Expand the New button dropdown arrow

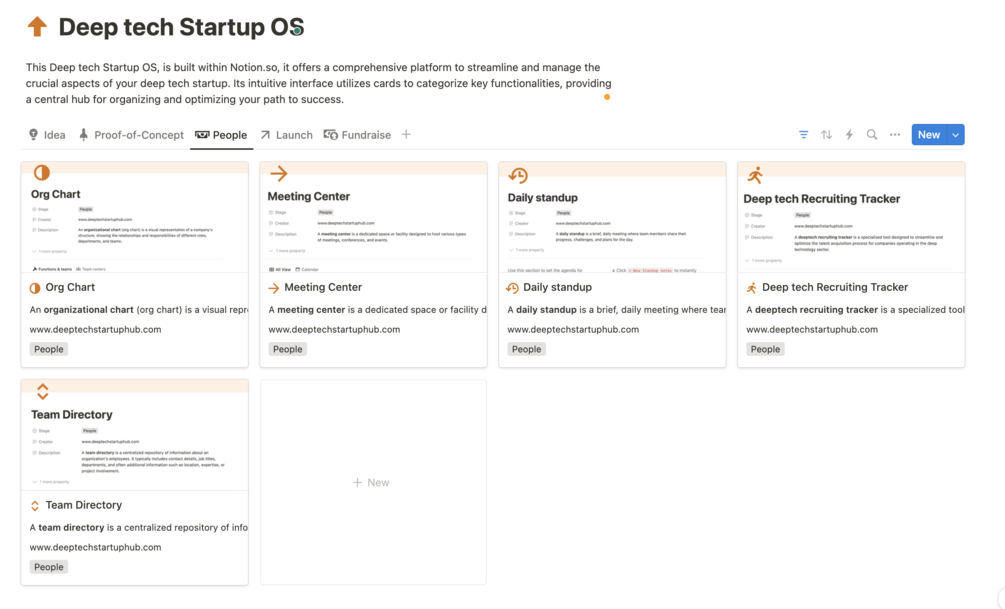[x=956, y=135]
